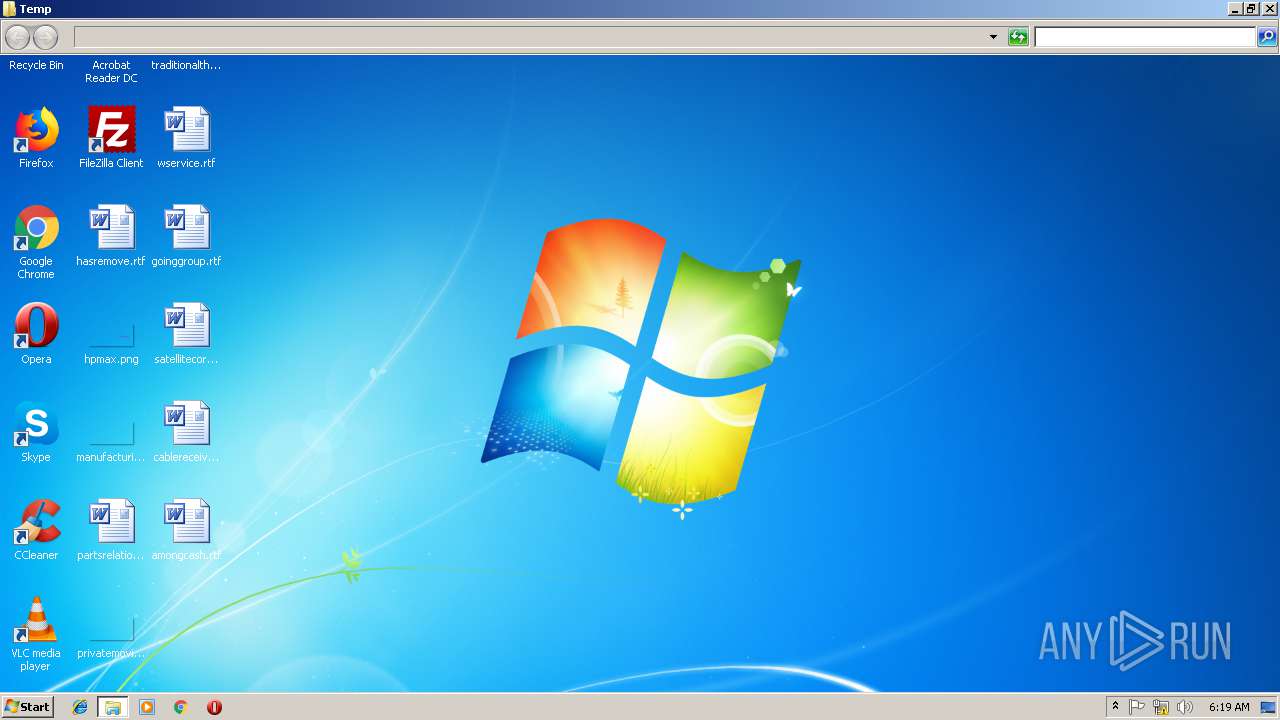Open the Start menu
The width and height of the screenshot is (1280, 720).
(27, 707)
